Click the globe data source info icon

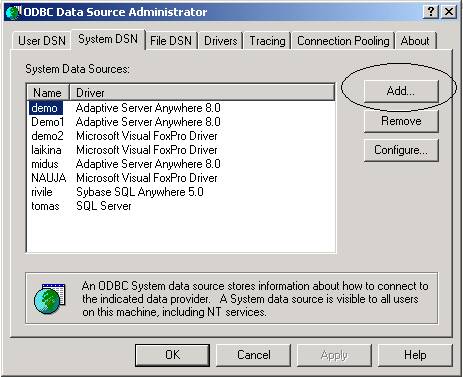pos(50,298)
